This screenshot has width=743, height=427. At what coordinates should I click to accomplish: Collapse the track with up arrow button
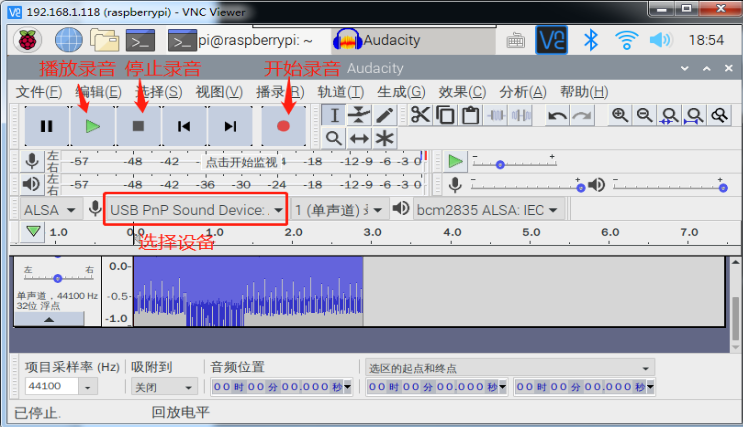[49, 319]
